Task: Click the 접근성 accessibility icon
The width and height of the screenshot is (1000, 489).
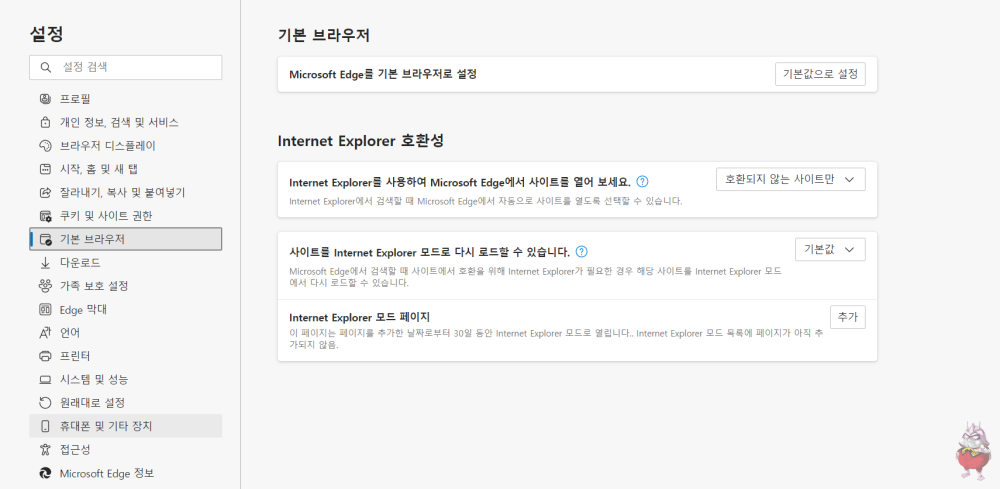Action: [45, 449]
